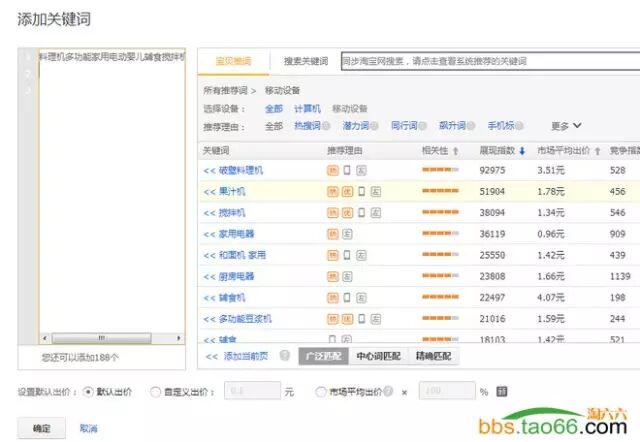640x442 pixels.
Task: Click left arrow of keyword box scrollbar
Action: coord(45,338)
